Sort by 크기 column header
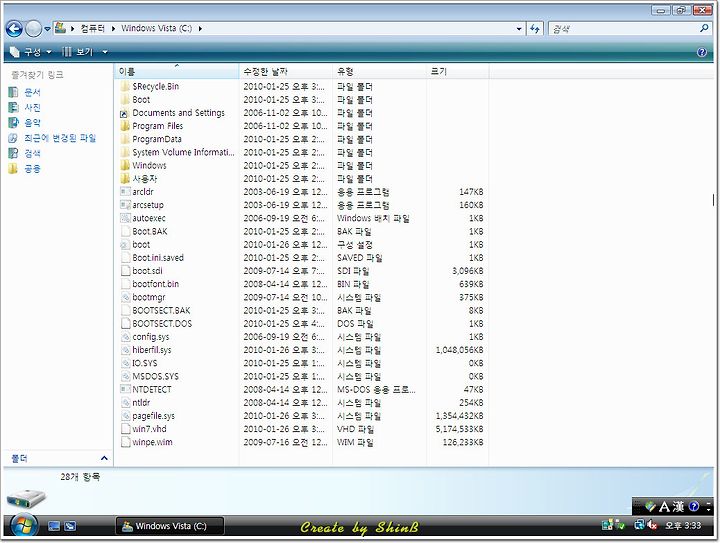 (x=457, y=71)
